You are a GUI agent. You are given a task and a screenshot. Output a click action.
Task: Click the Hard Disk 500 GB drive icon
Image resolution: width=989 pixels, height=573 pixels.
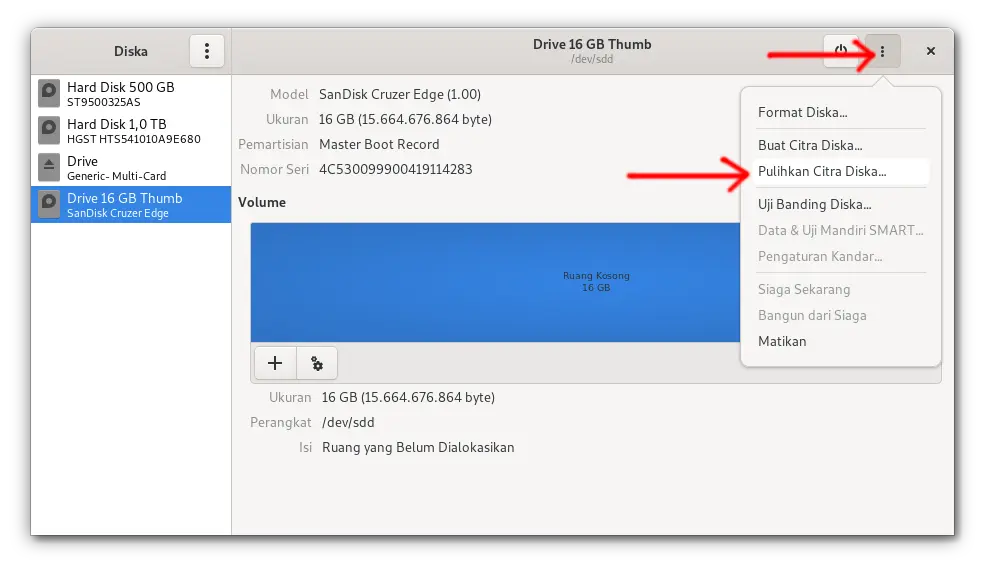tap(49, 93)
